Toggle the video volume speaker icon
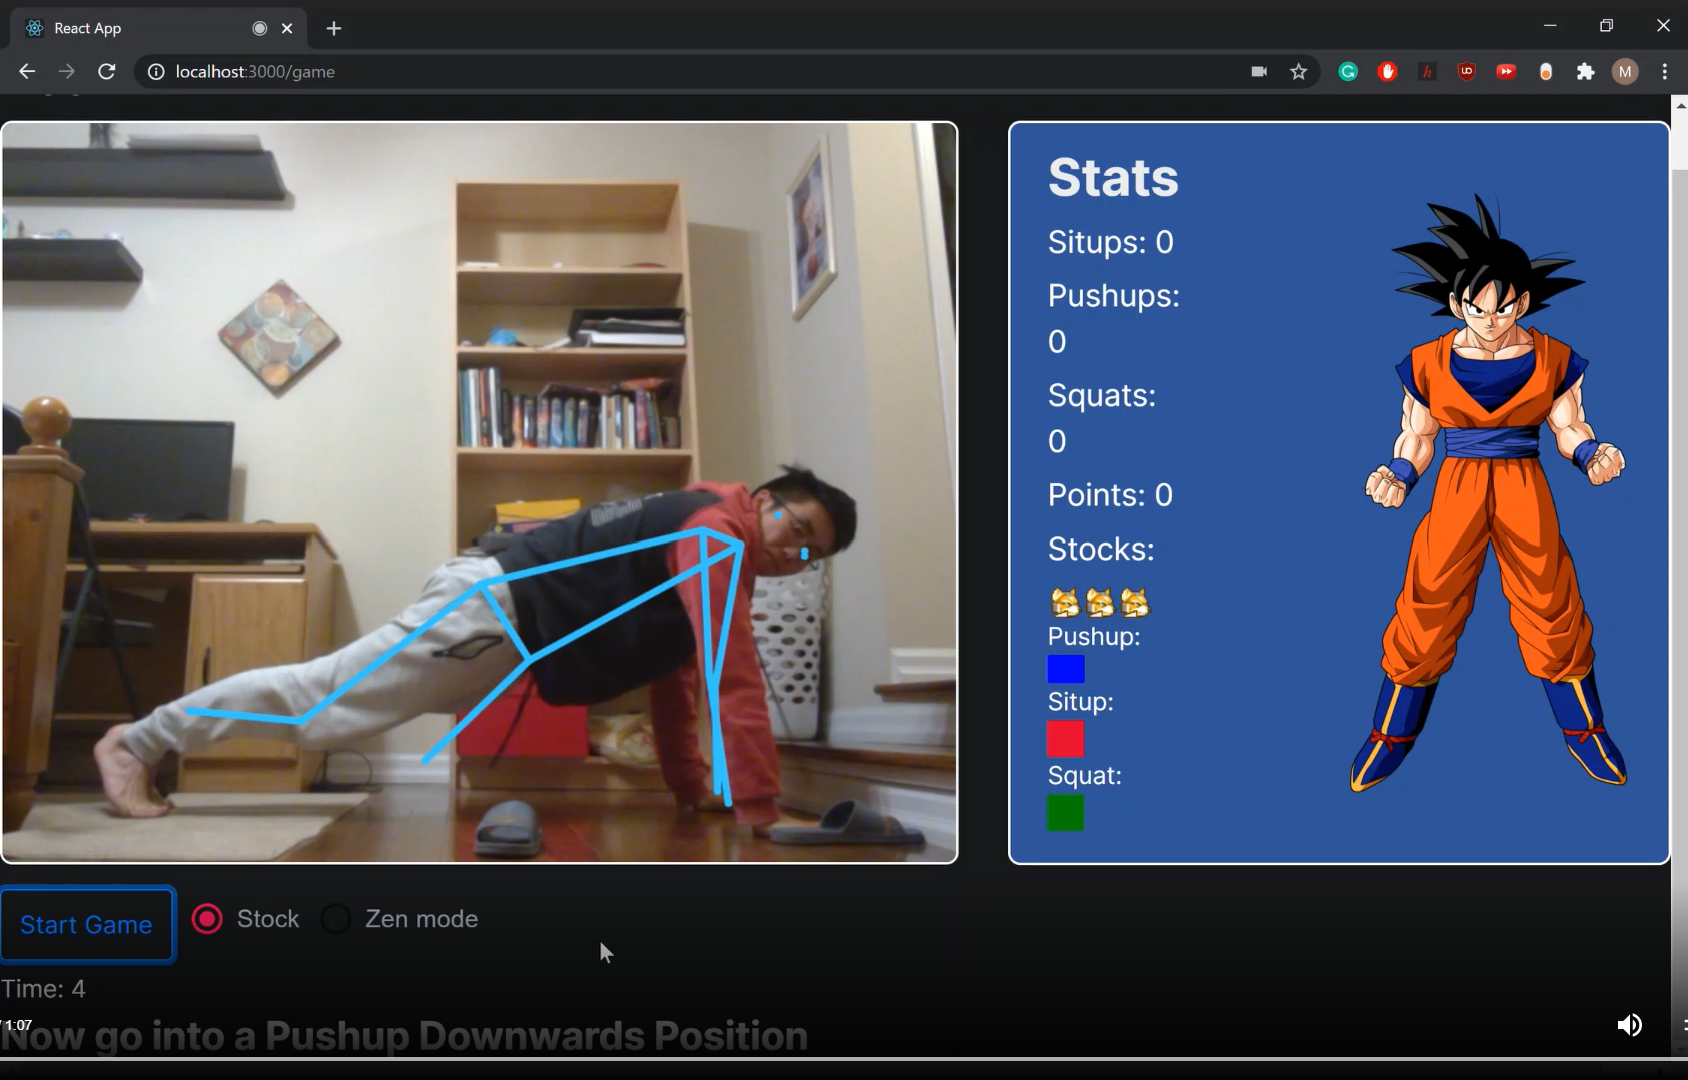Image resolution: width=1688 pixels, height=1080 pixels. (x=1629, y=1025)
